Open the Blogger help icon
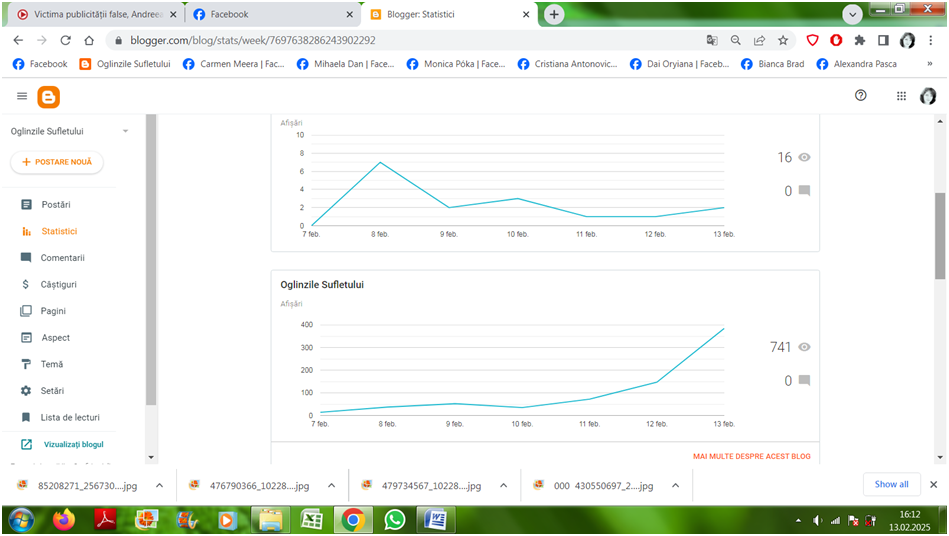 (x=861, y=95)
